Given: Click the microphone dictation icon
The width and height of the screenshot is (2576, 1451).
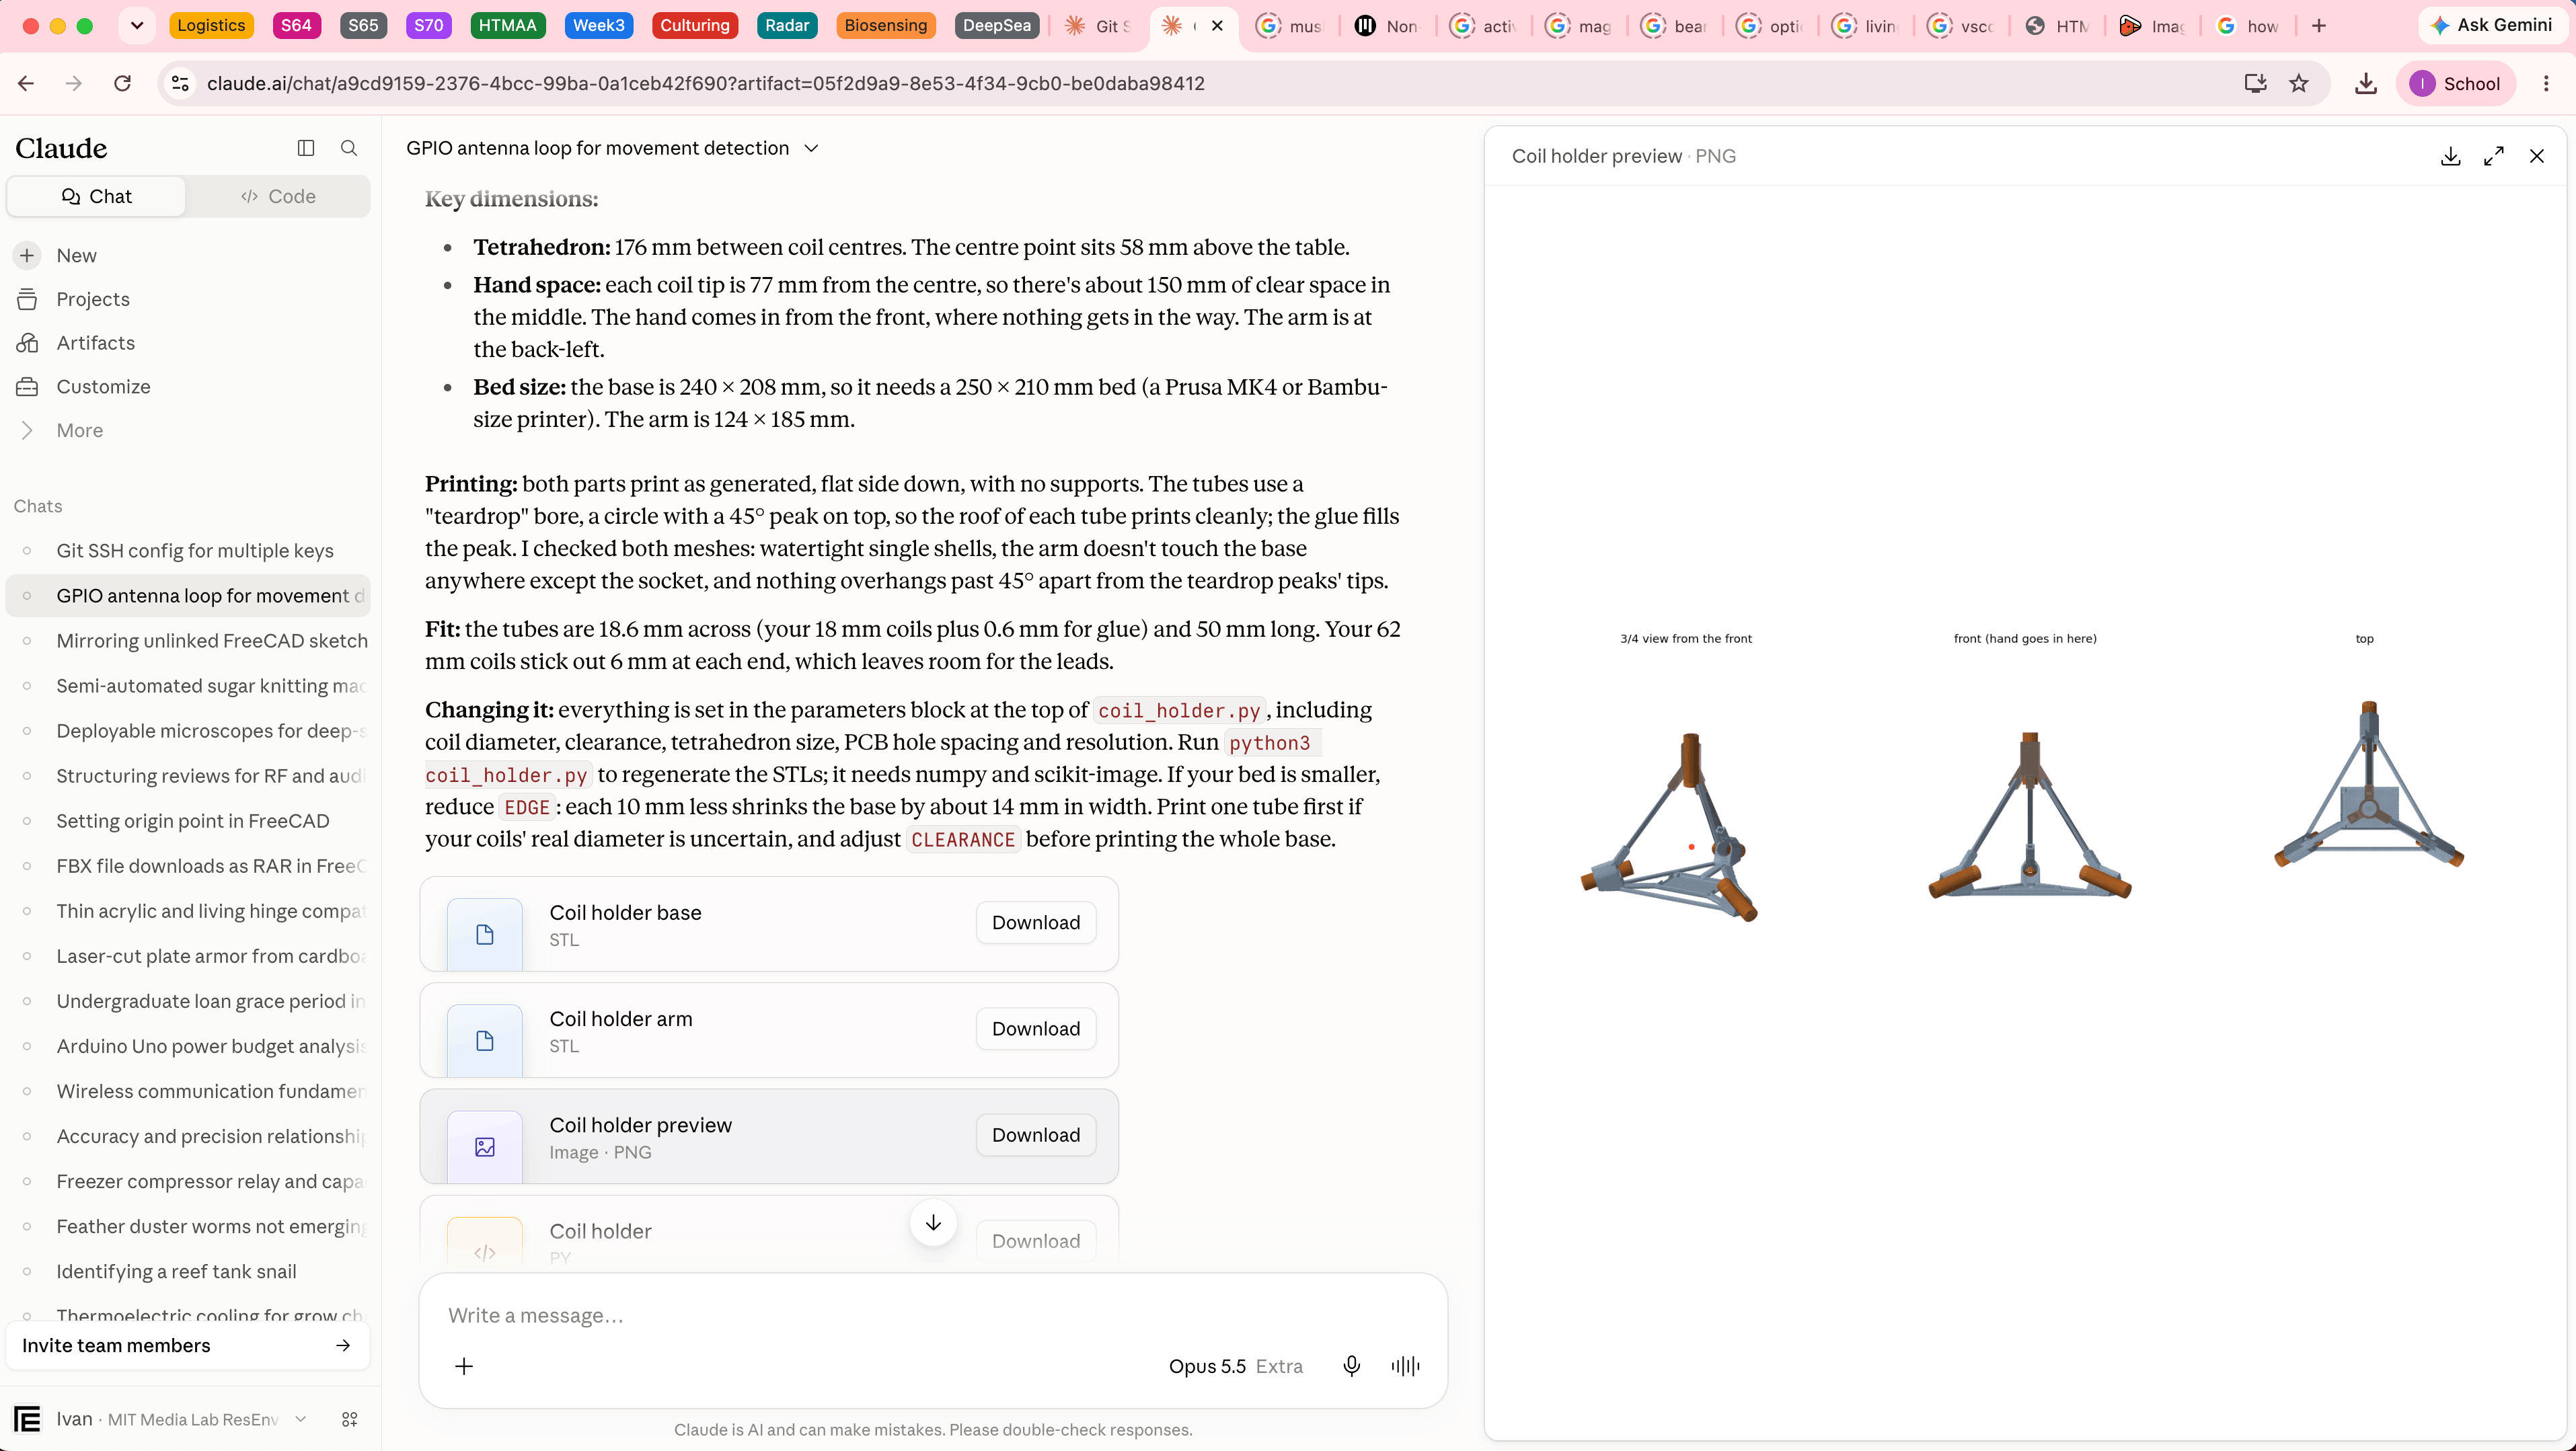Looking at the screenshot, I should click(1351, 1366).
